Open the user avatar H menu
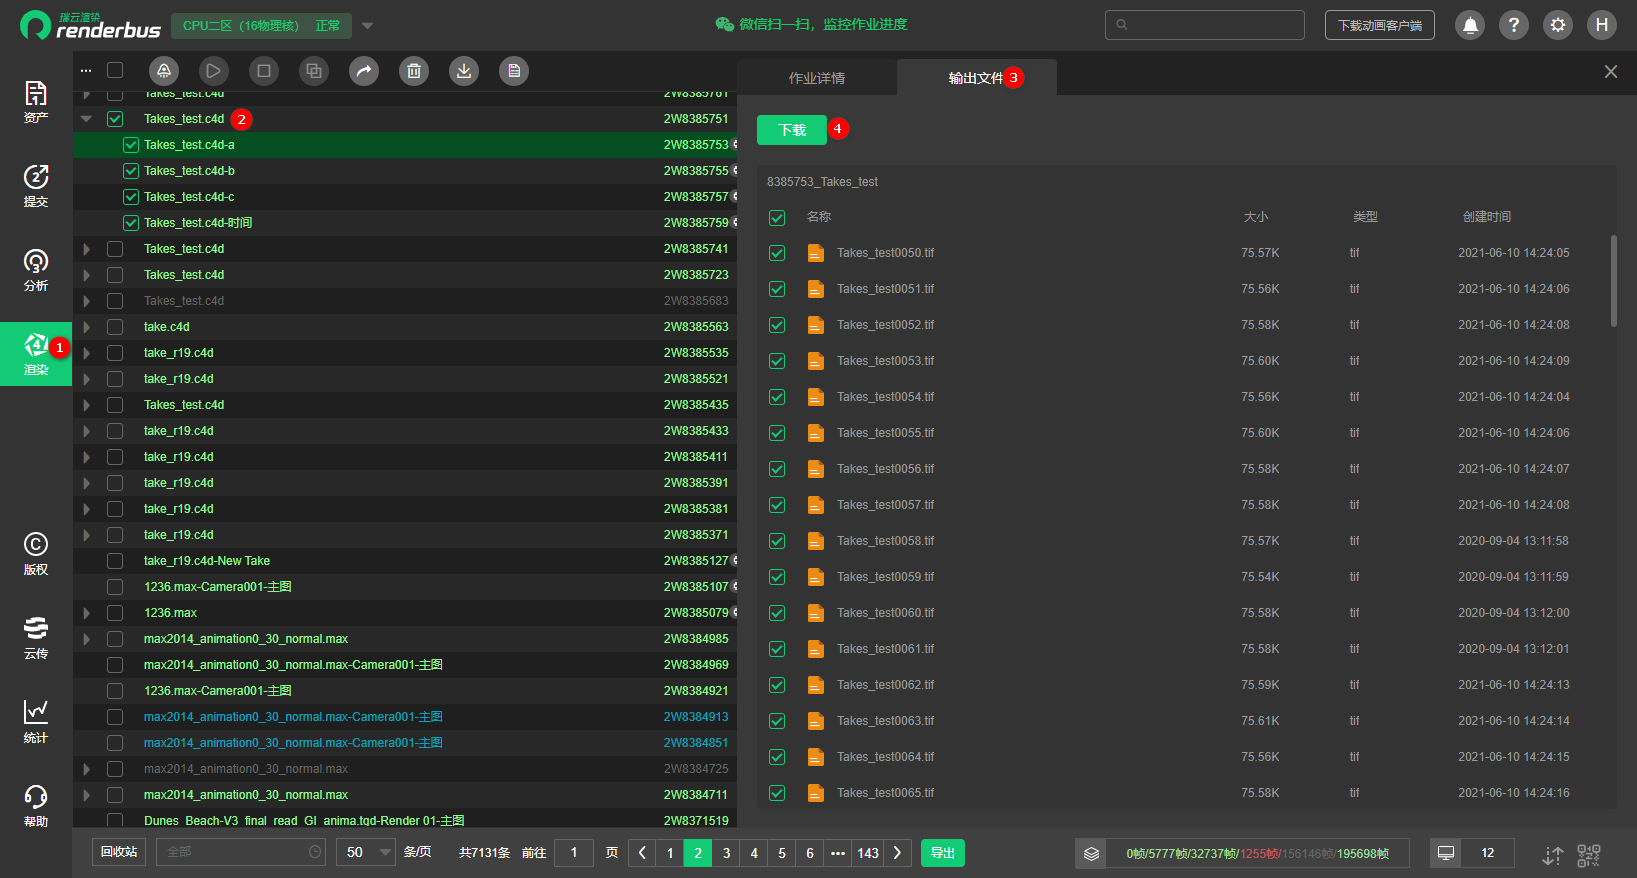Image resolution: width=1637 pixels, height=878 pixels. point(1602,25)
